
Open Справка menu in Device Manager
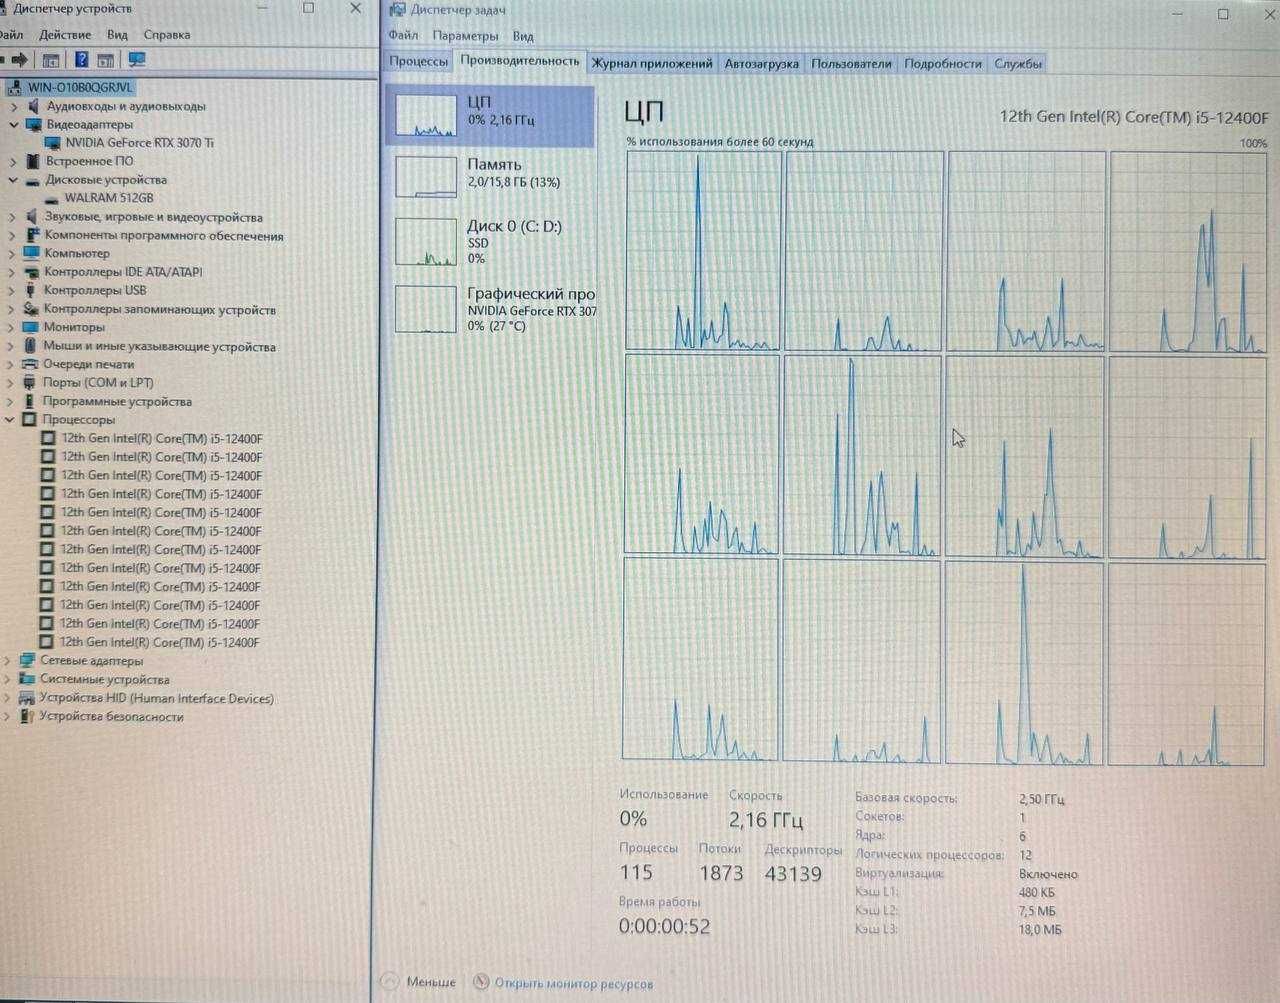(167, 34)
